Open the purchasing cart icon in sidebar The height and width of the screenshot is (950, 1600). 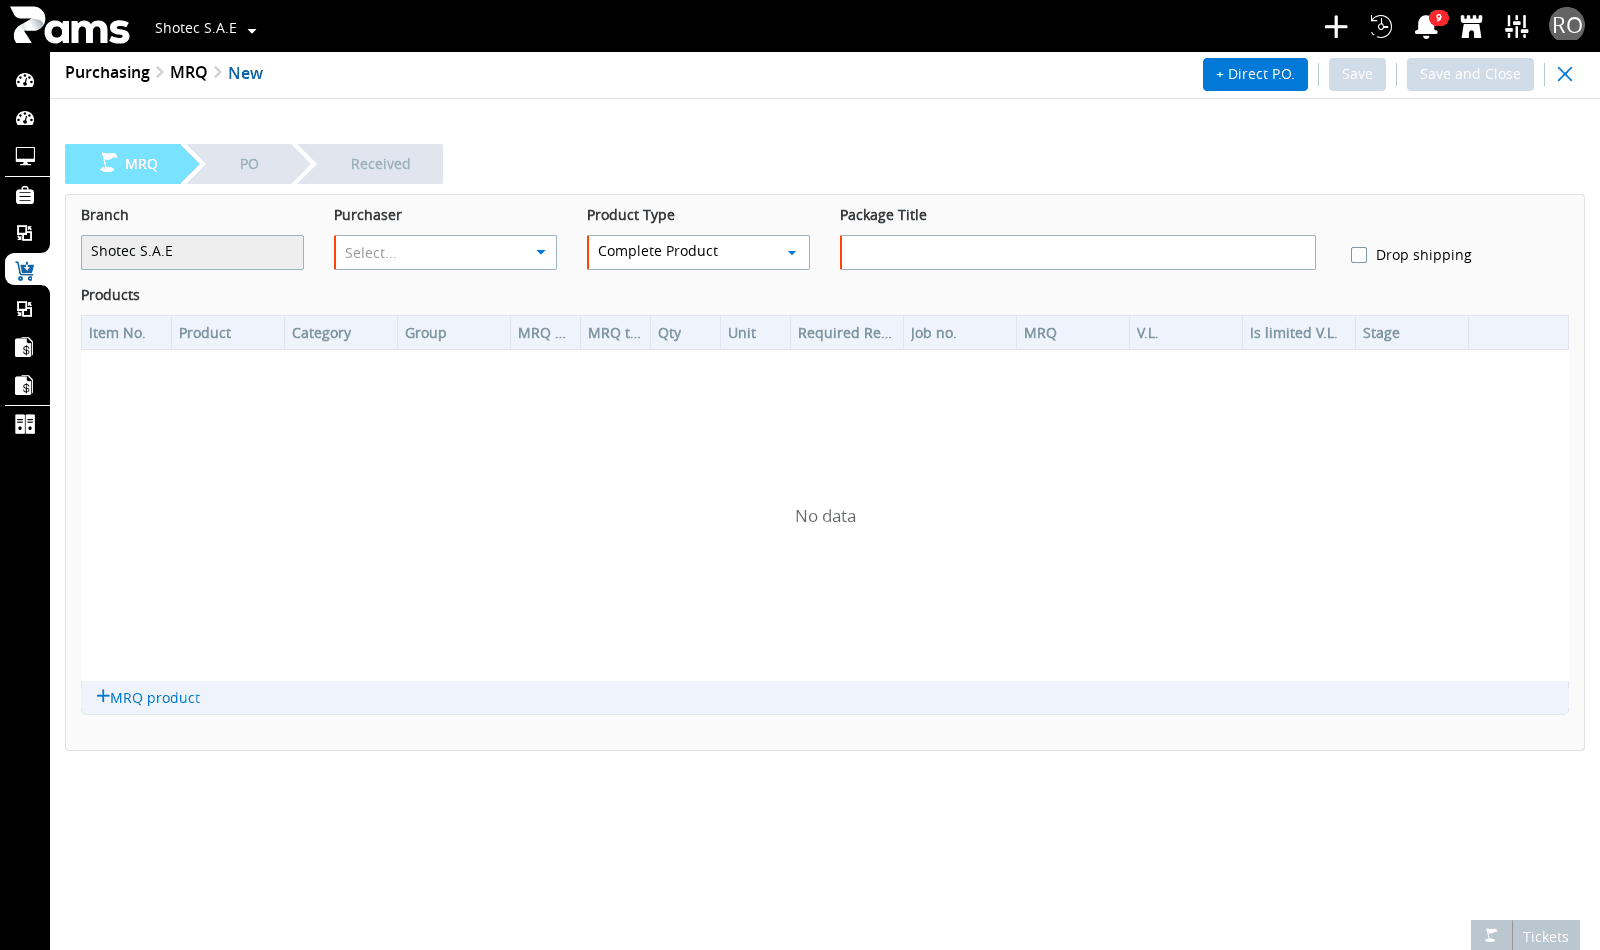[25, 271]
